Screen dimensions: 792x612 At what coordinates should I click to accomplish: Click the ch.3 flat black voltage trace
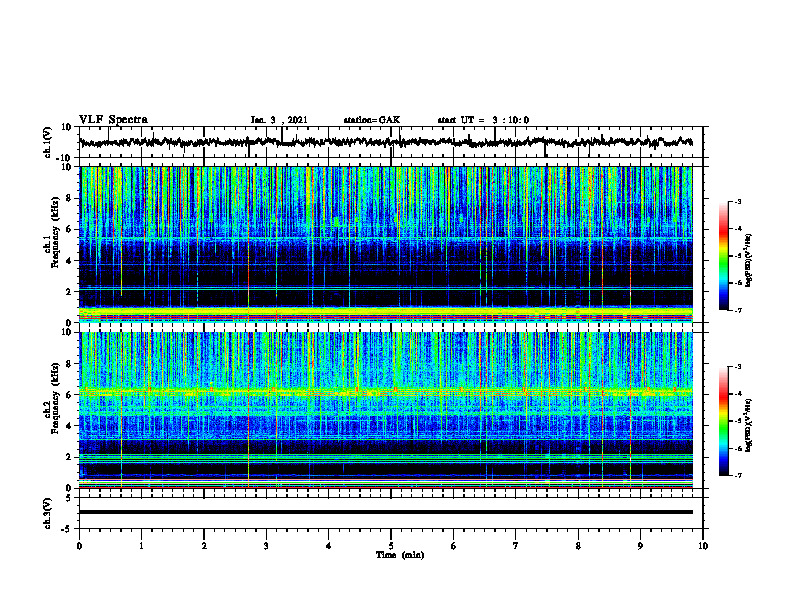(x=386, y=512)
